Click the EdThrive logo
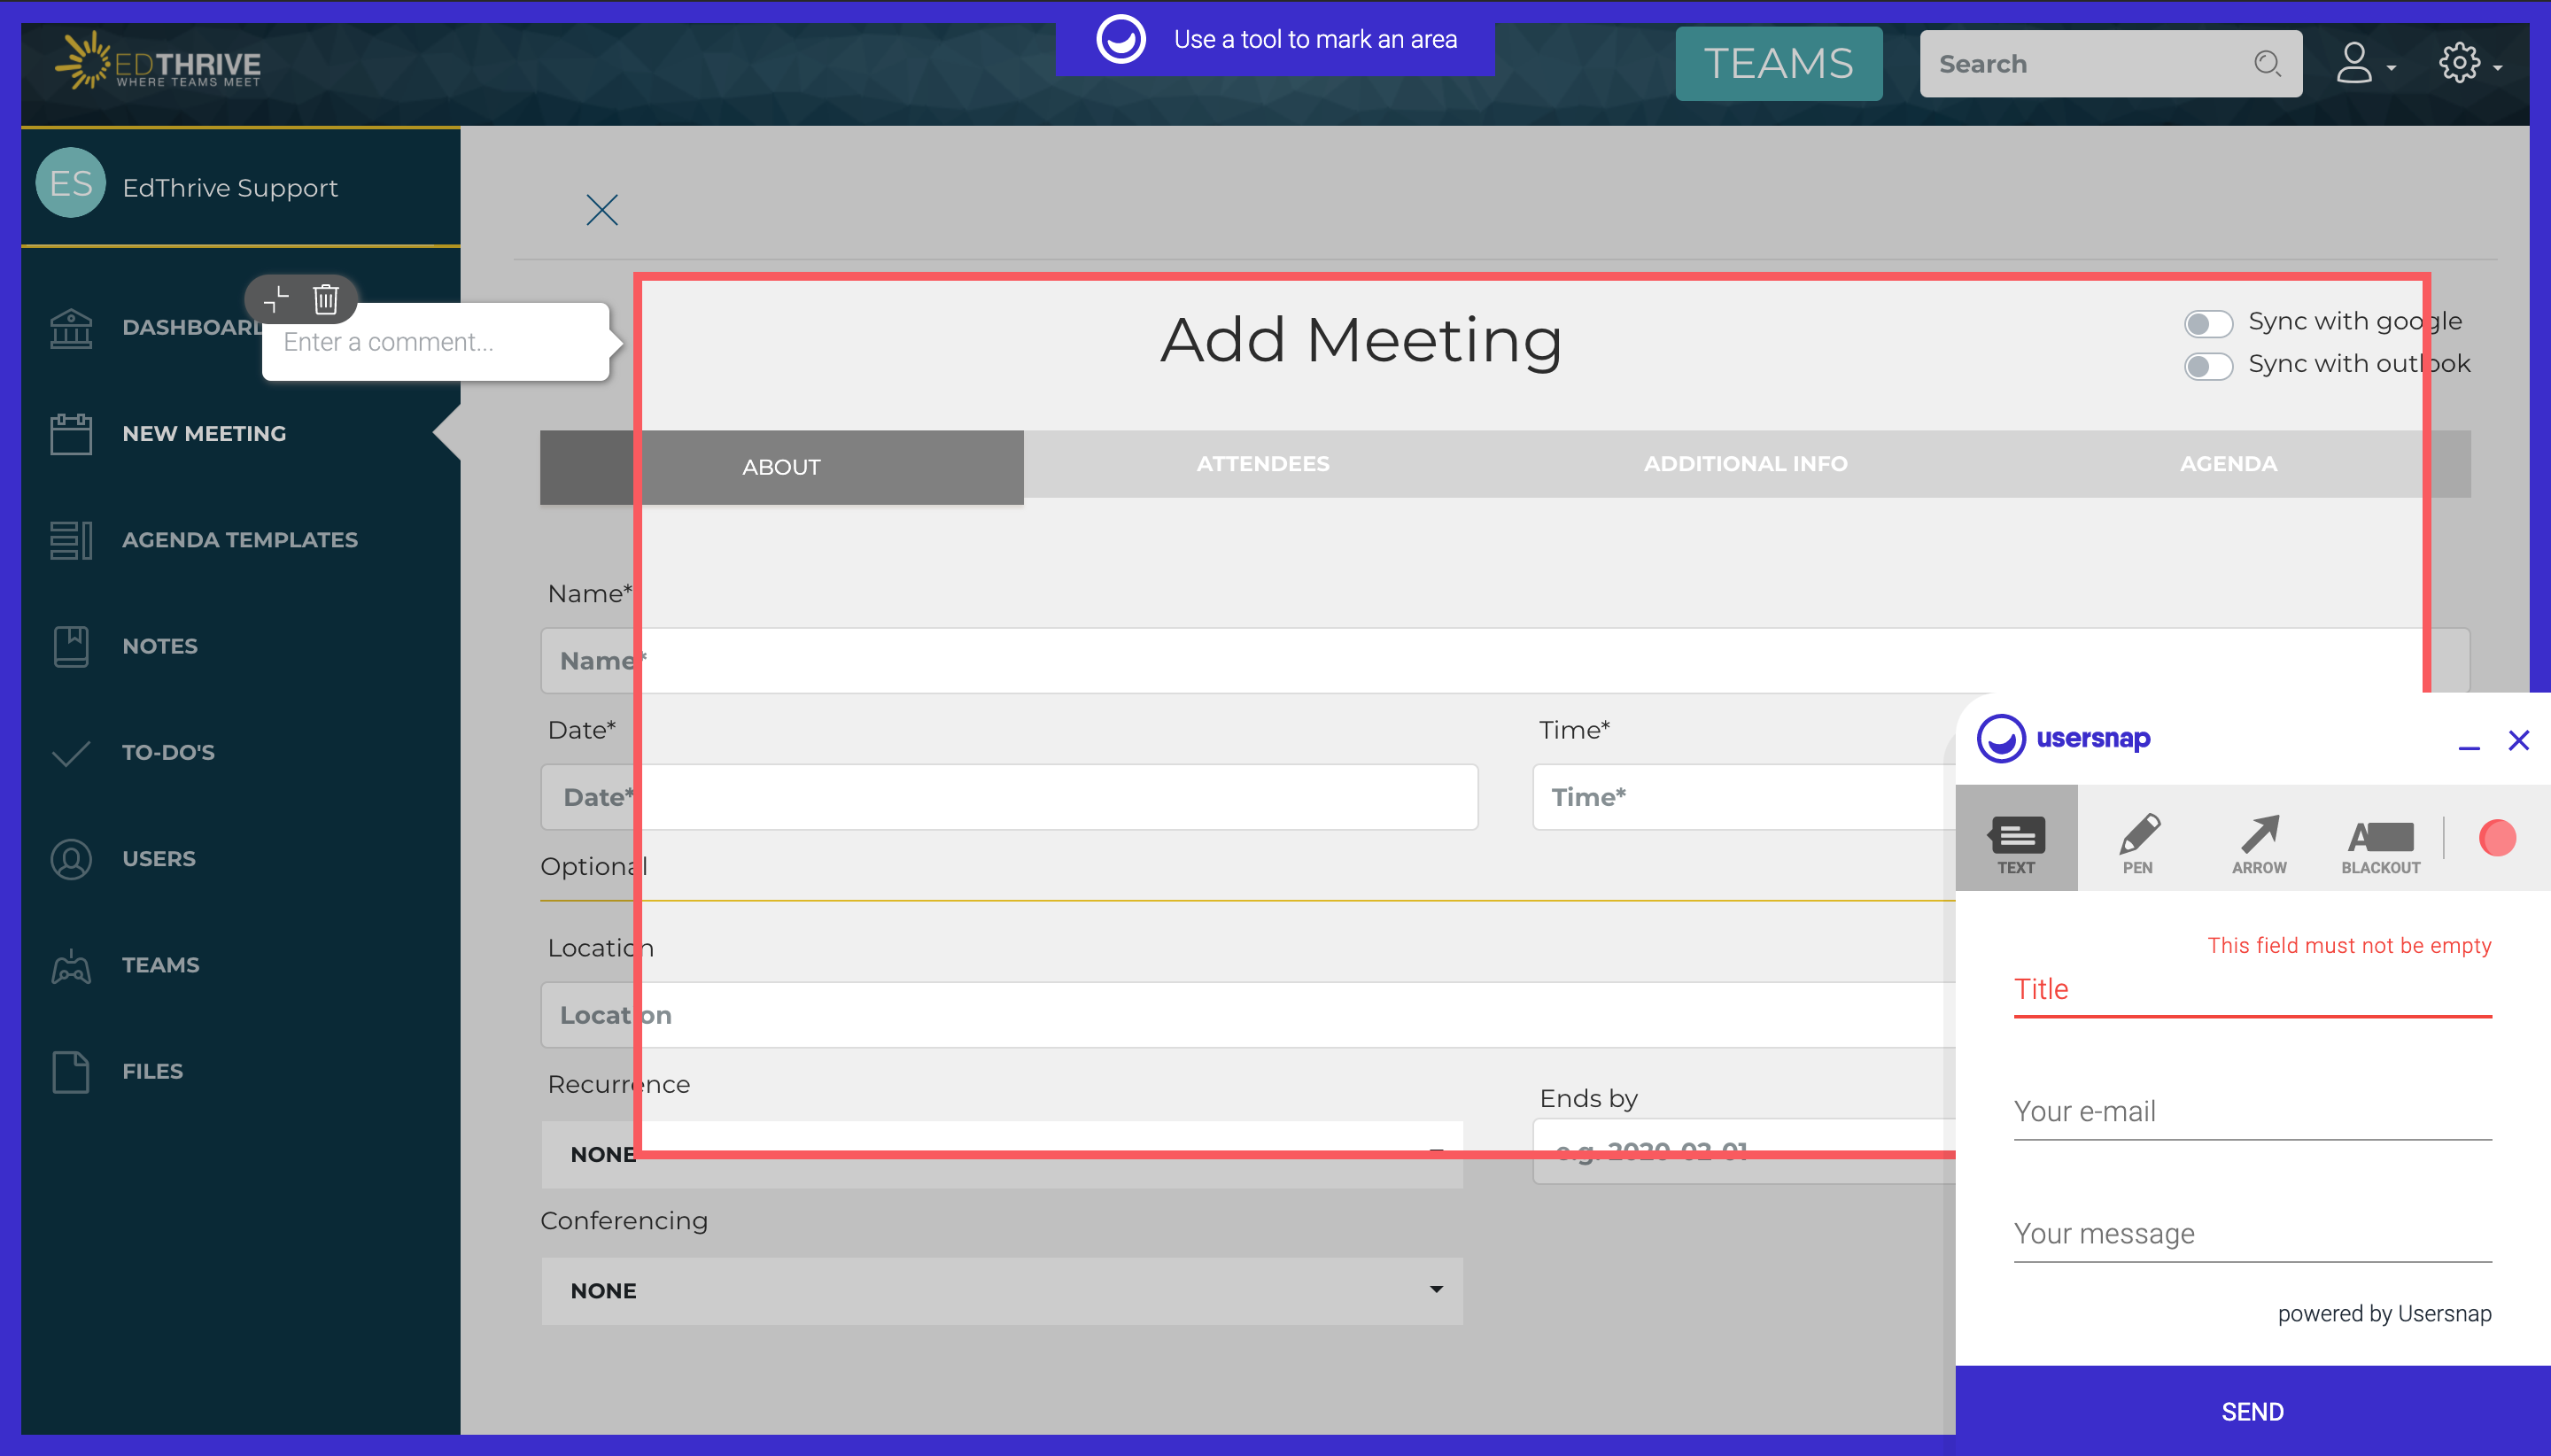Viewport: 2551px width, 1456px height. point(158,62)
